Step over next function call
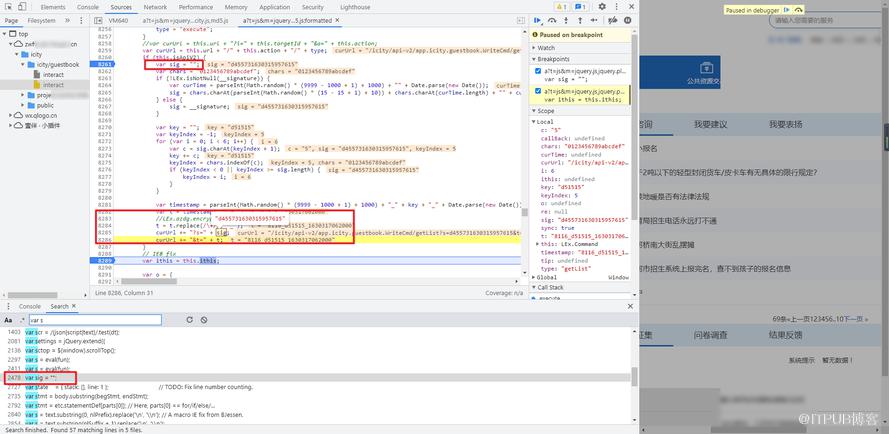Screen dimensions: 889x434 [x=552, y=20]
